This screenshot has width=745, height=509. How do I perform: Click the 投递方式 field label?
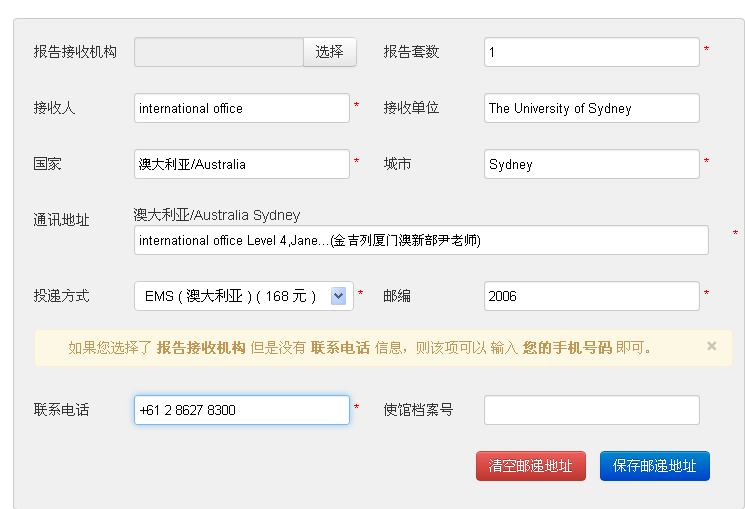61,296
